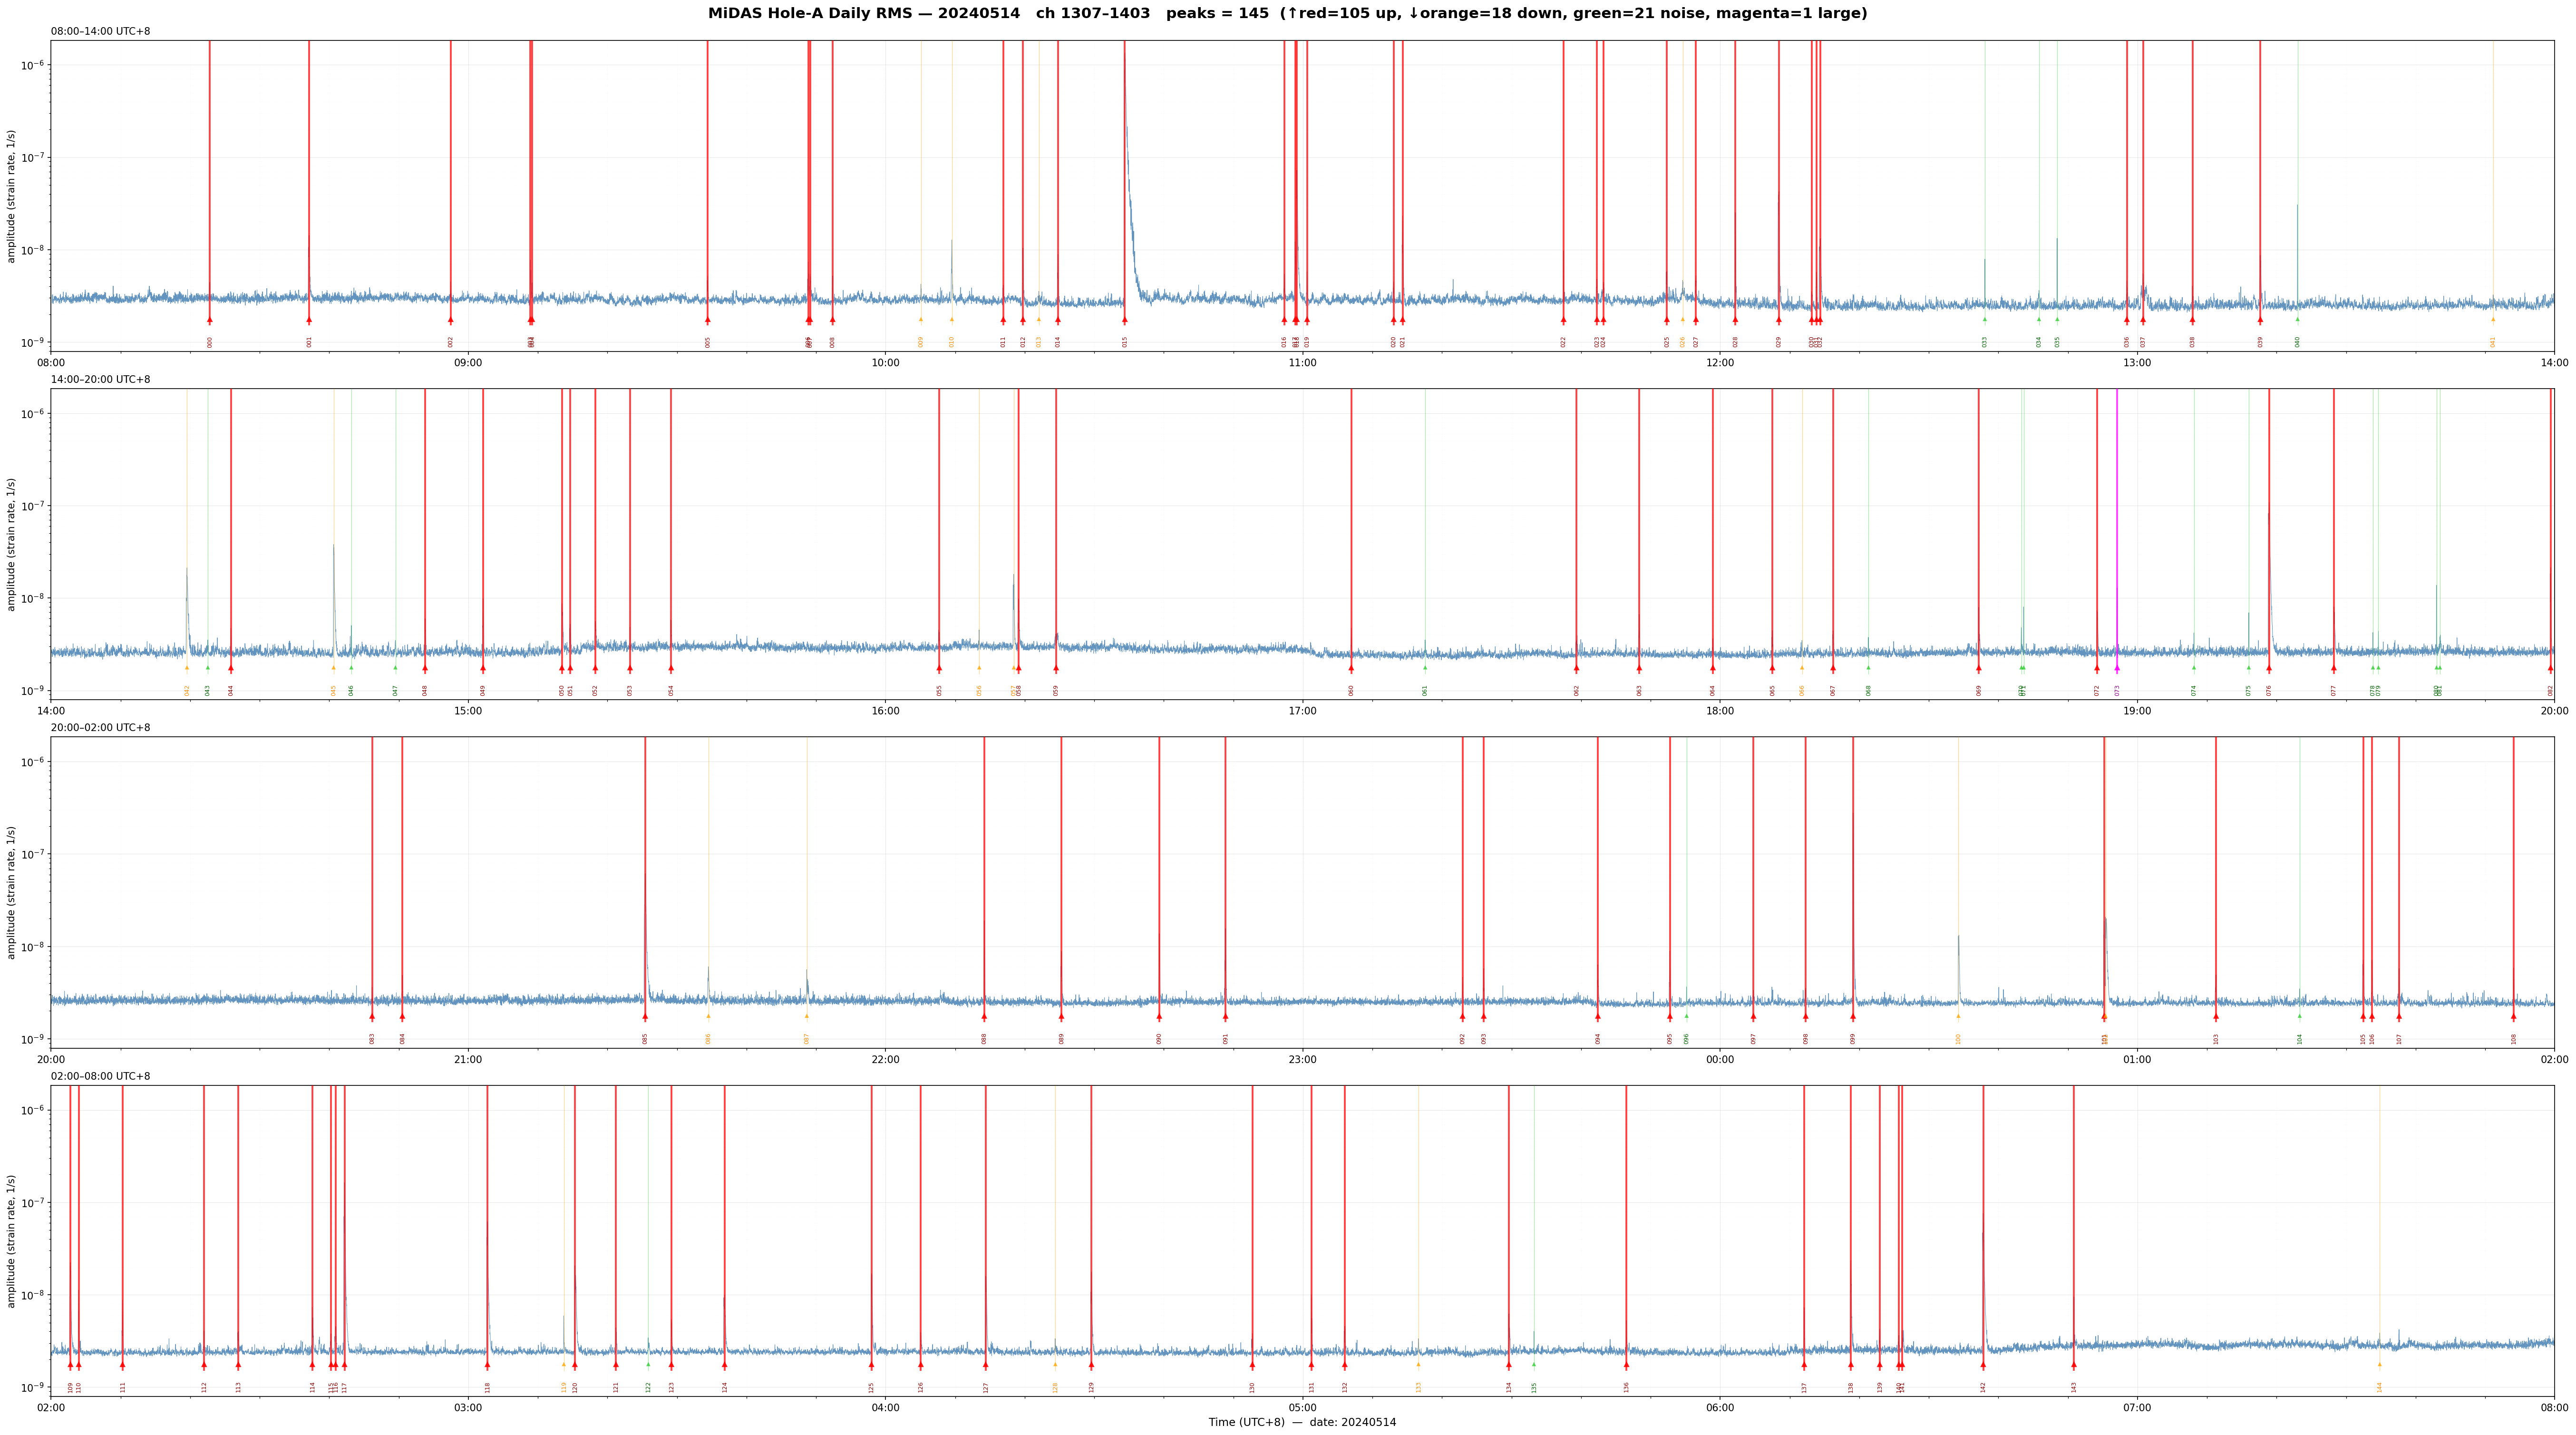2576x1435 pixels.
Task: Click the 'Time (UTC+8) — date: 20240514' axis label
Action: 1302,1422
